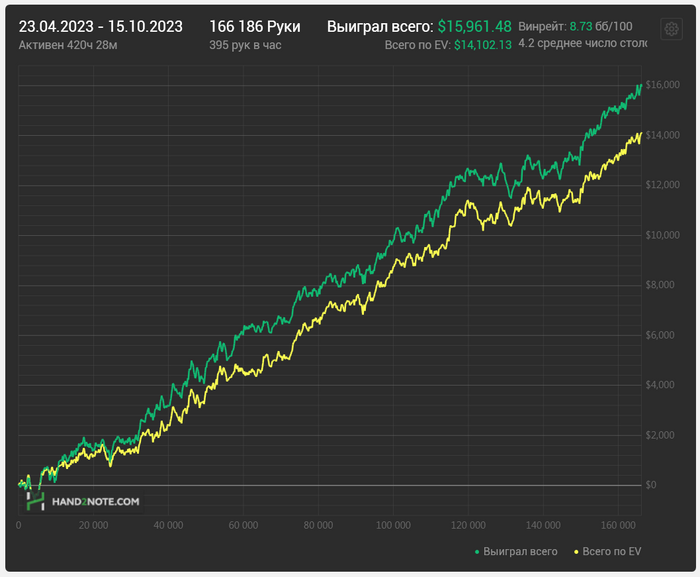Click the $0 y-axis label
This screenshot has height=577, width=700.
pyautogui.click(x=651, y=485)
